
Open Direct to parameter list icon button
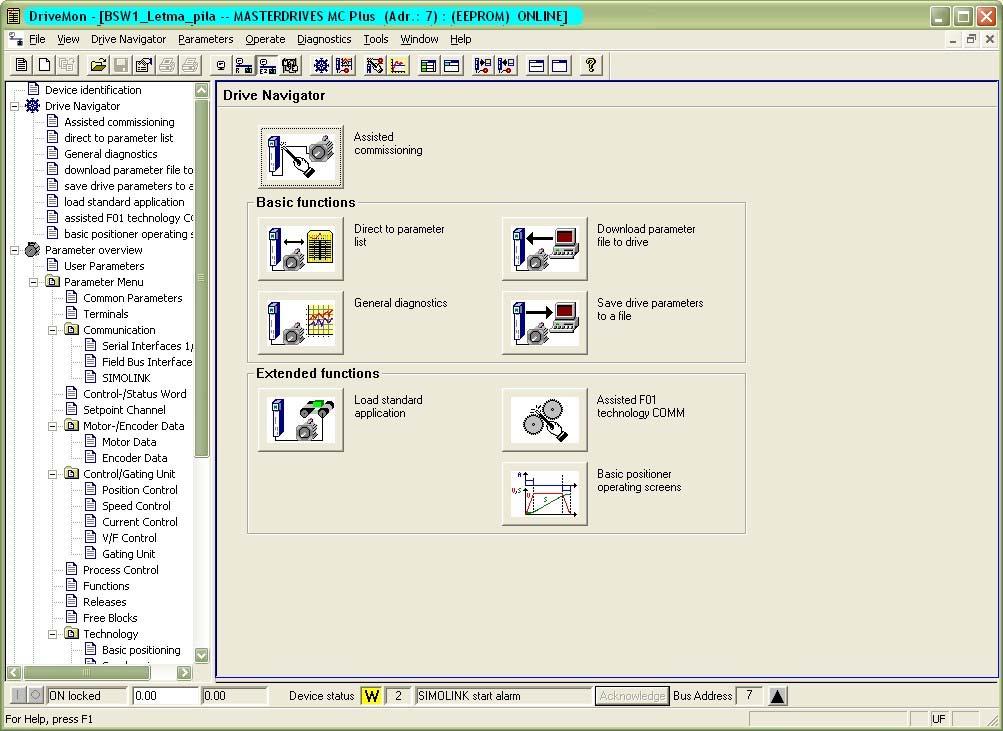click(301, 249)
